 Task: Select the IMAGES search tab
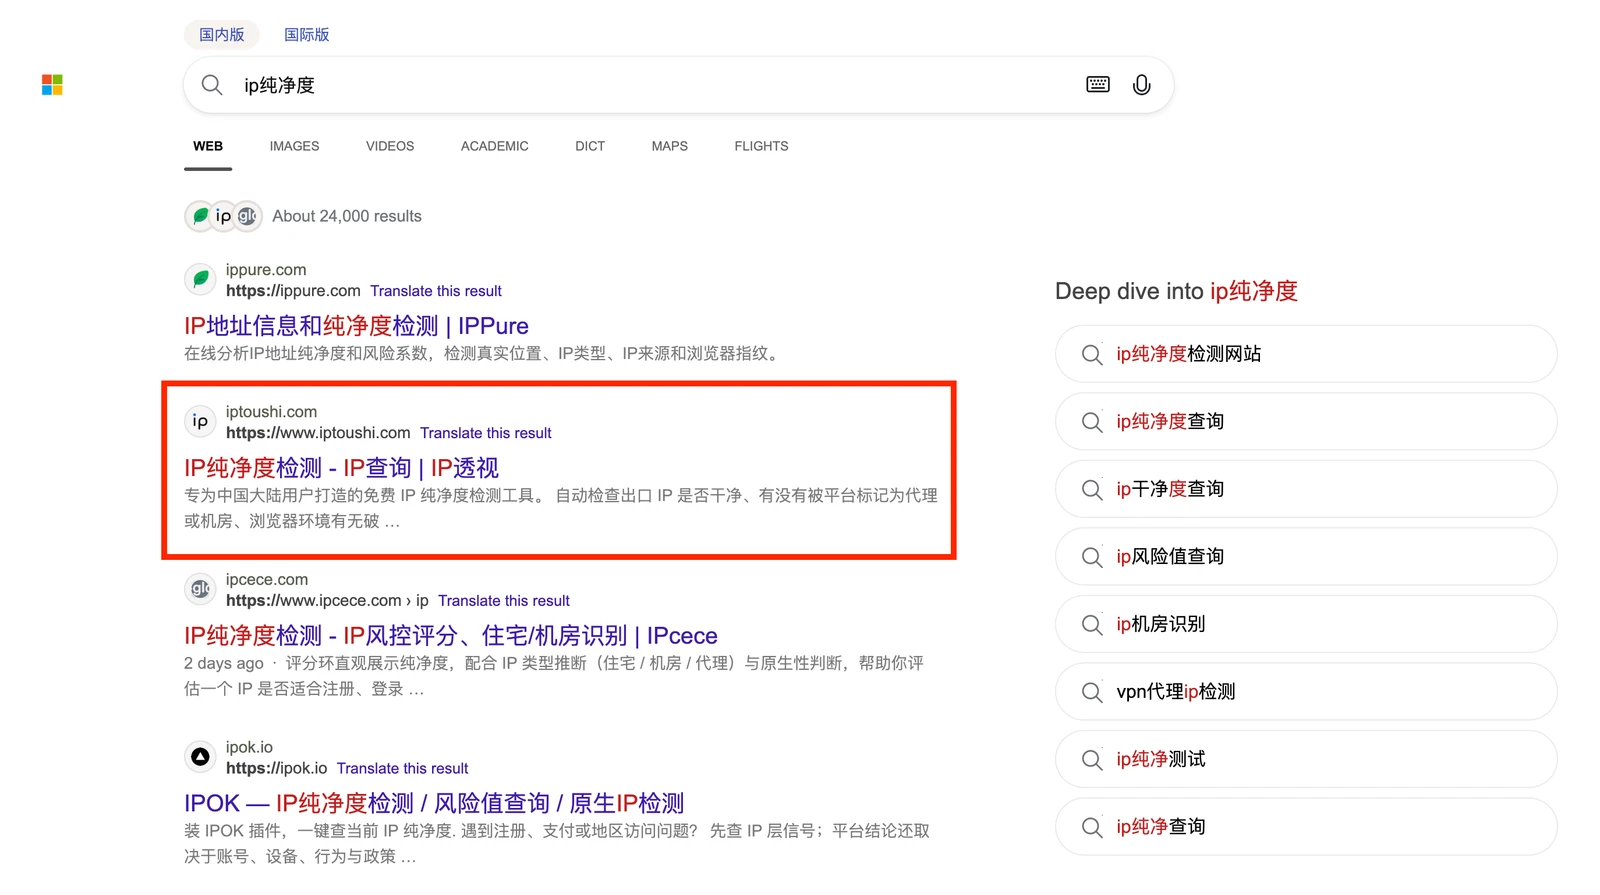(294, 146)
